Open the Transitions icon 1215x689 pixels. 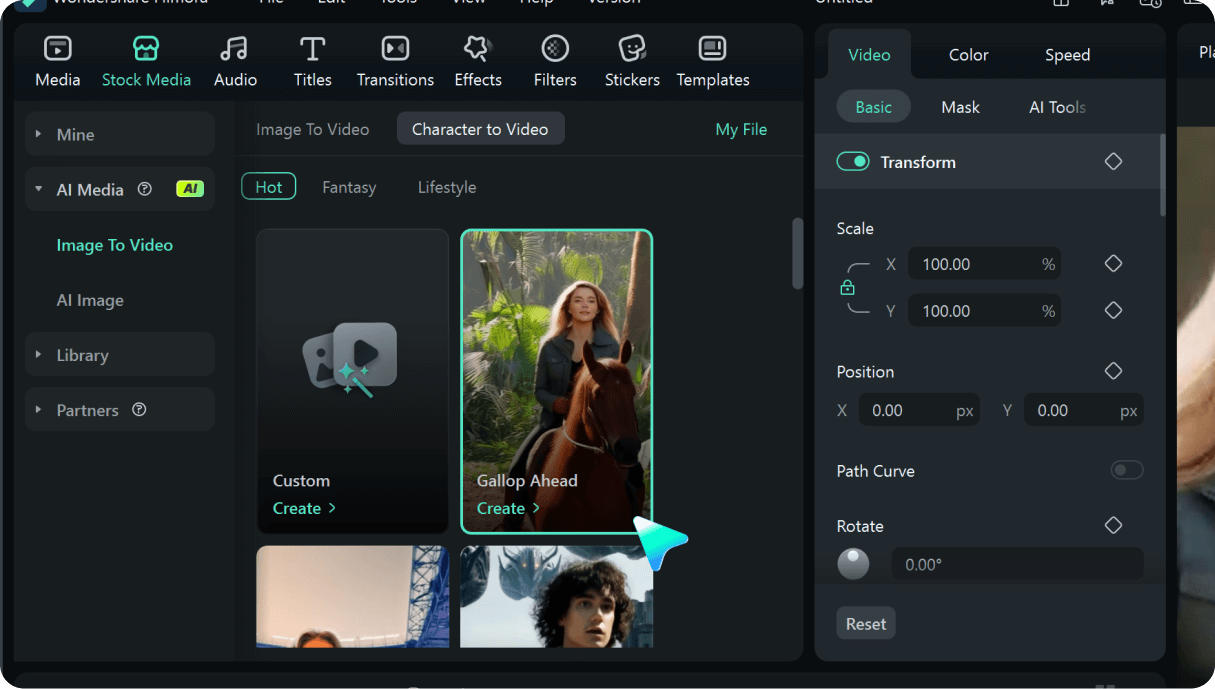(395, 48)
